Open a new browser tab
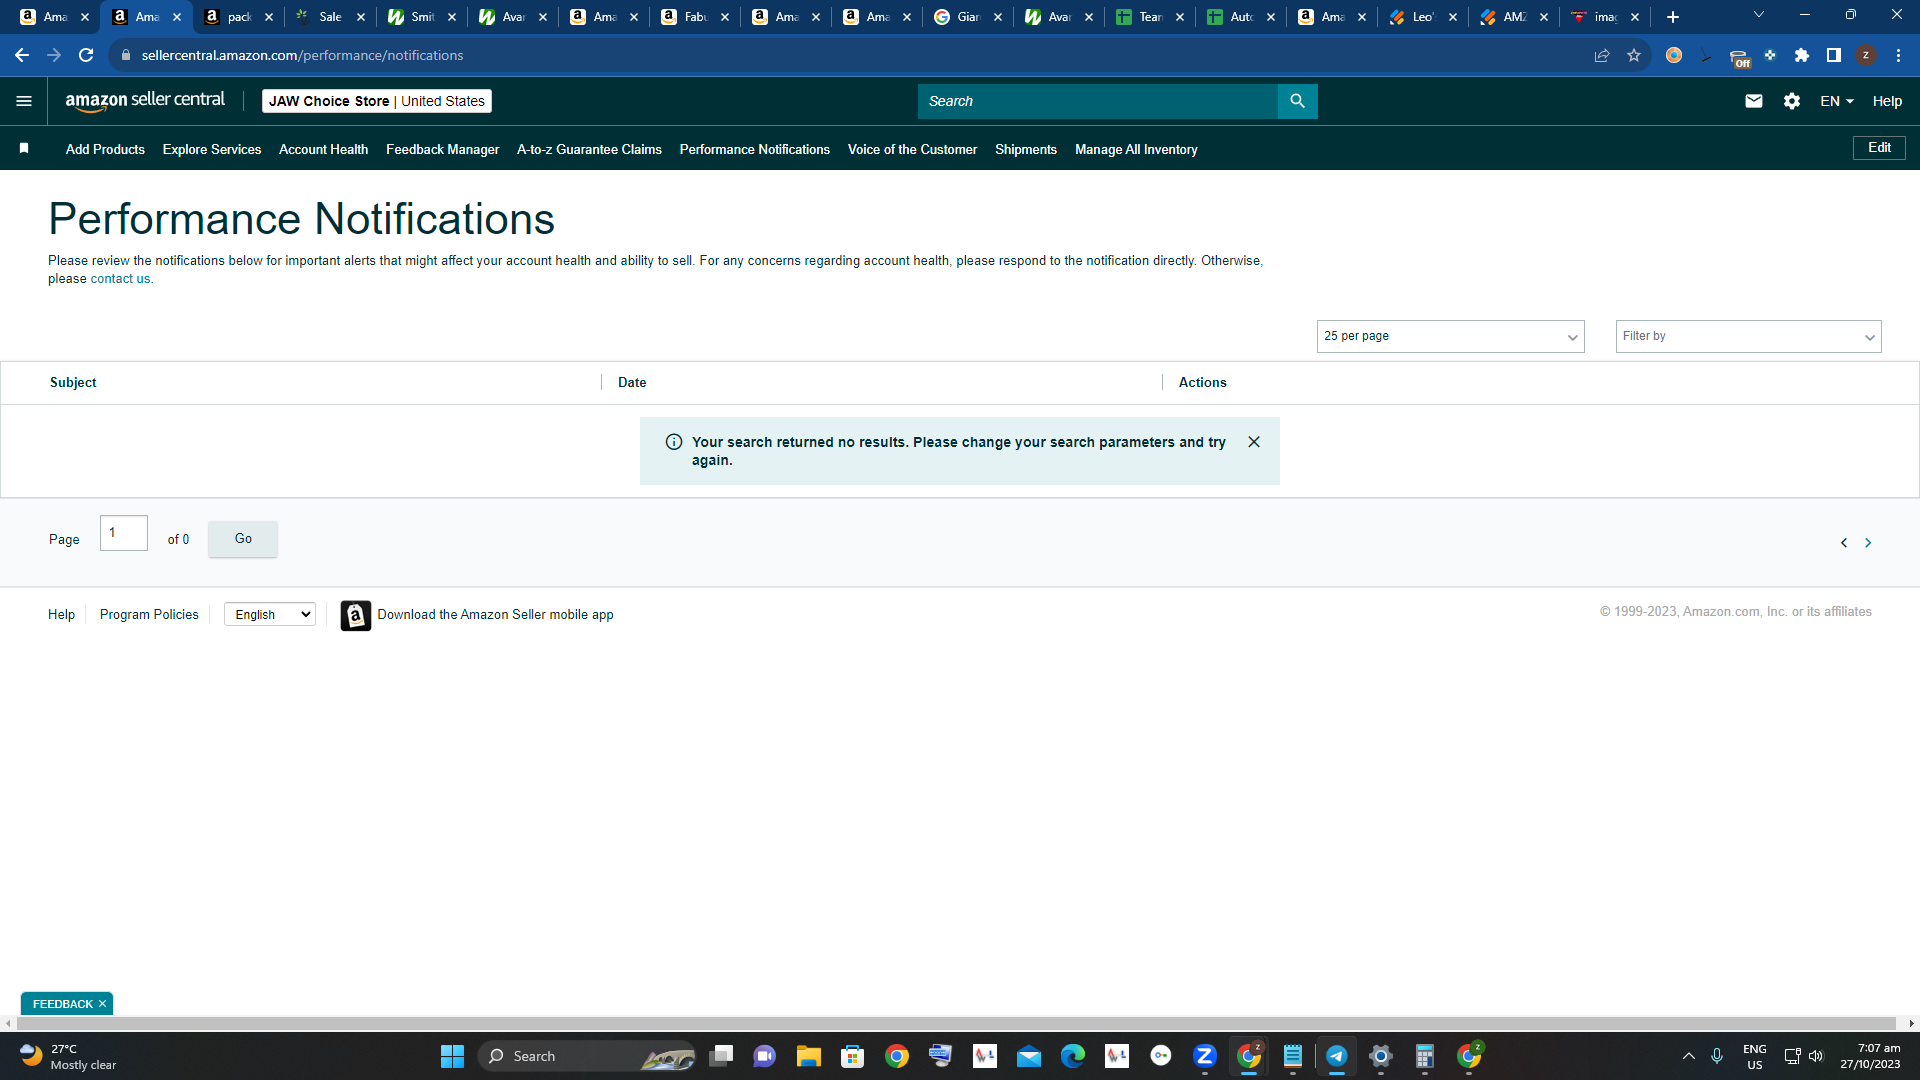1920x1080 pixels. coord(1673,17)
